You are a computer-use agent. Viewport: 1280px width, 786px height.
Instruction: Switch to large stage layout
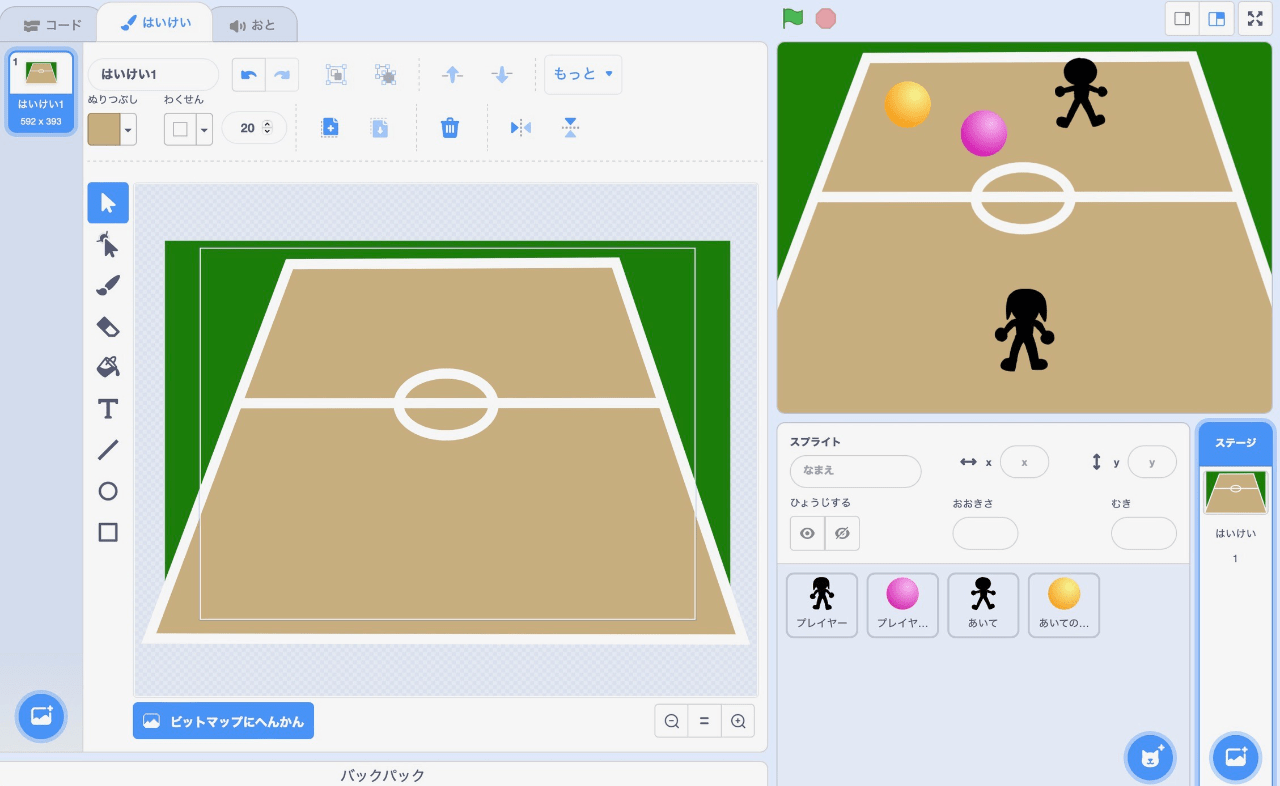click(1216, 18)
